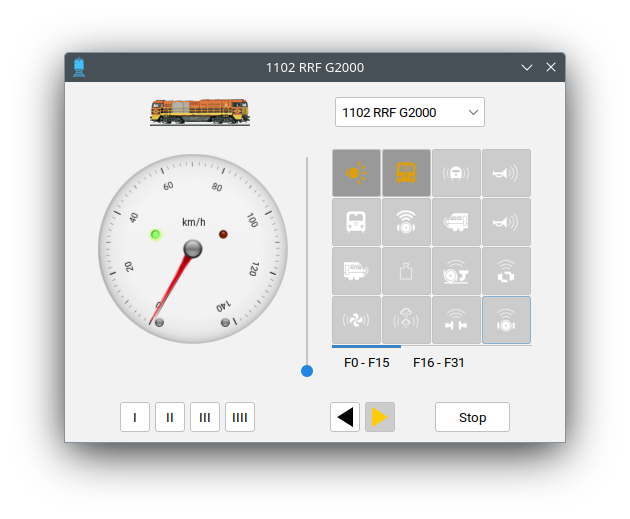Set direction to reverse with black arrow
This screenshot has height=519, width=630.
(x=345, y=417)
